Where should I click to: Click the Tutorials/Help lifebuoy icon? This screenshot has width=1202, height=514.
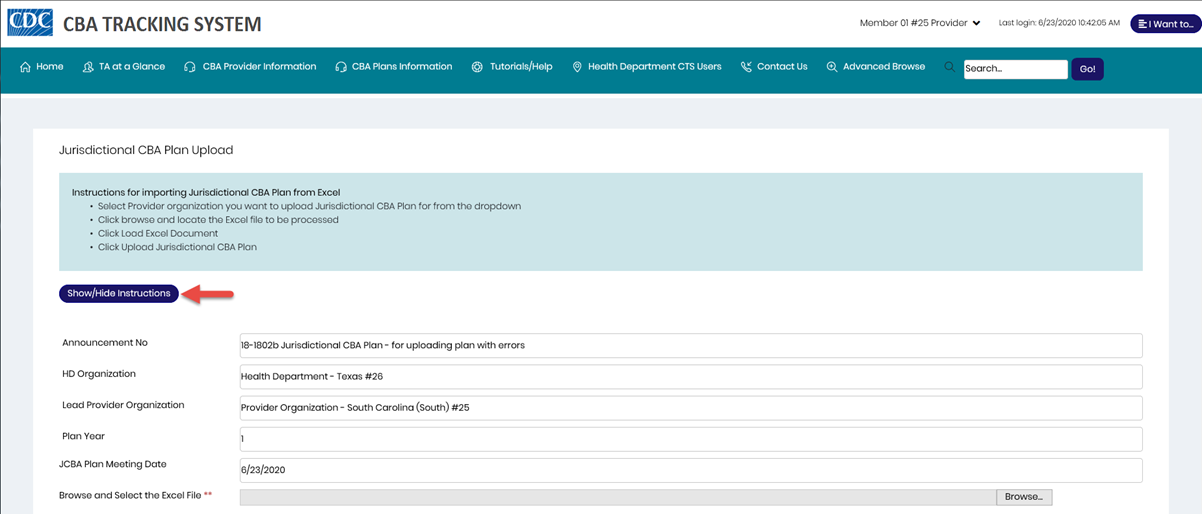(x=477, y=67)
